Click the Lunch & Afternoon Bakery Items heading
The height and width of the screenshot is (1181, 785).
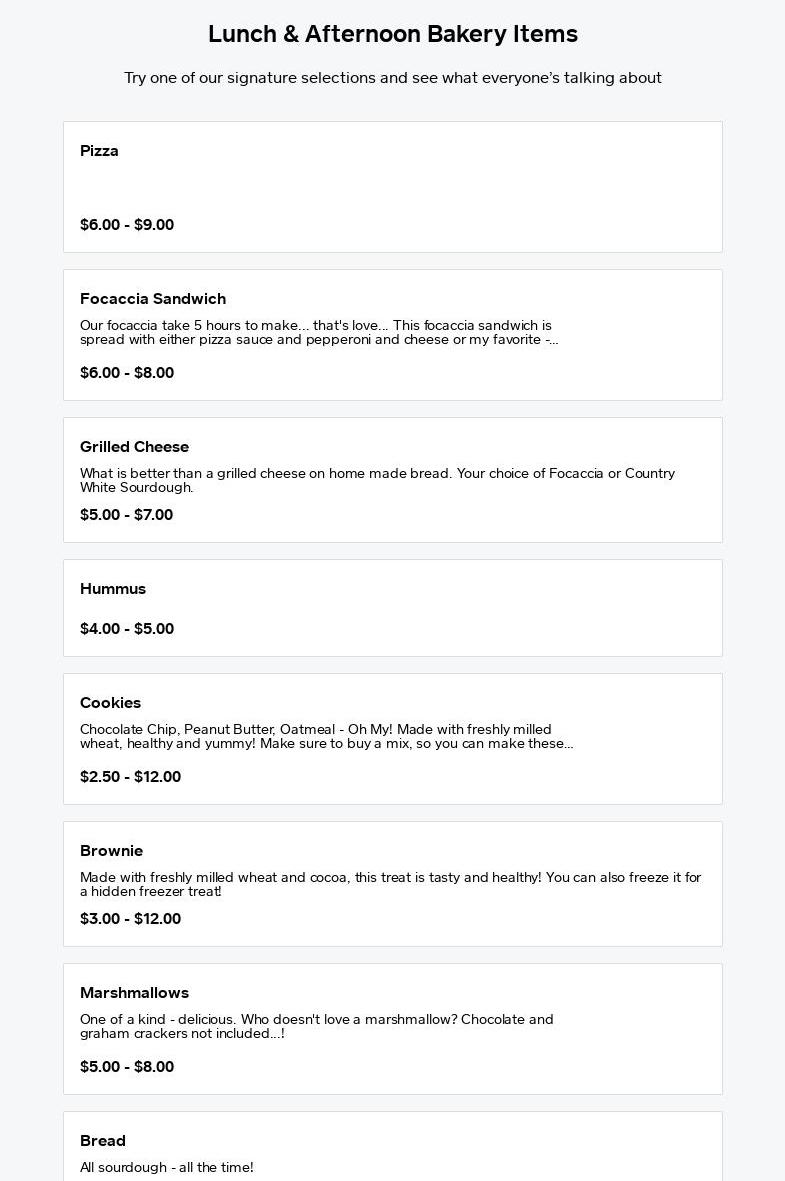392,34
